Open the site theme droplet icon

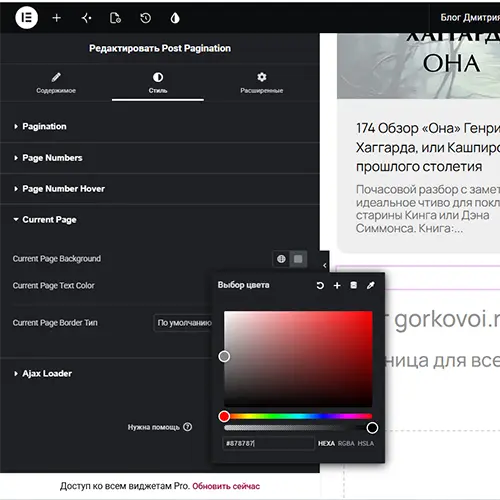tap(175, 18)
